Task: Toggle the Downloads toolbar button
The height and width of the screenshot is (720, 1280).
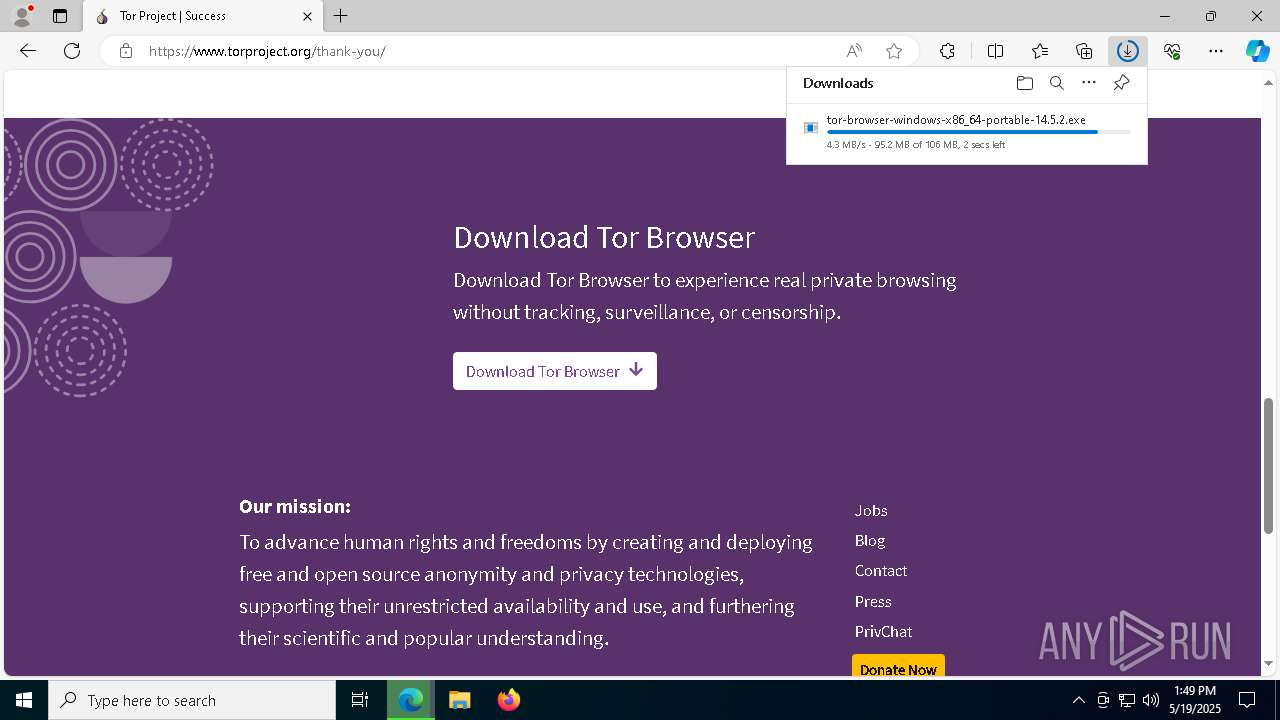Action: 1128,51
